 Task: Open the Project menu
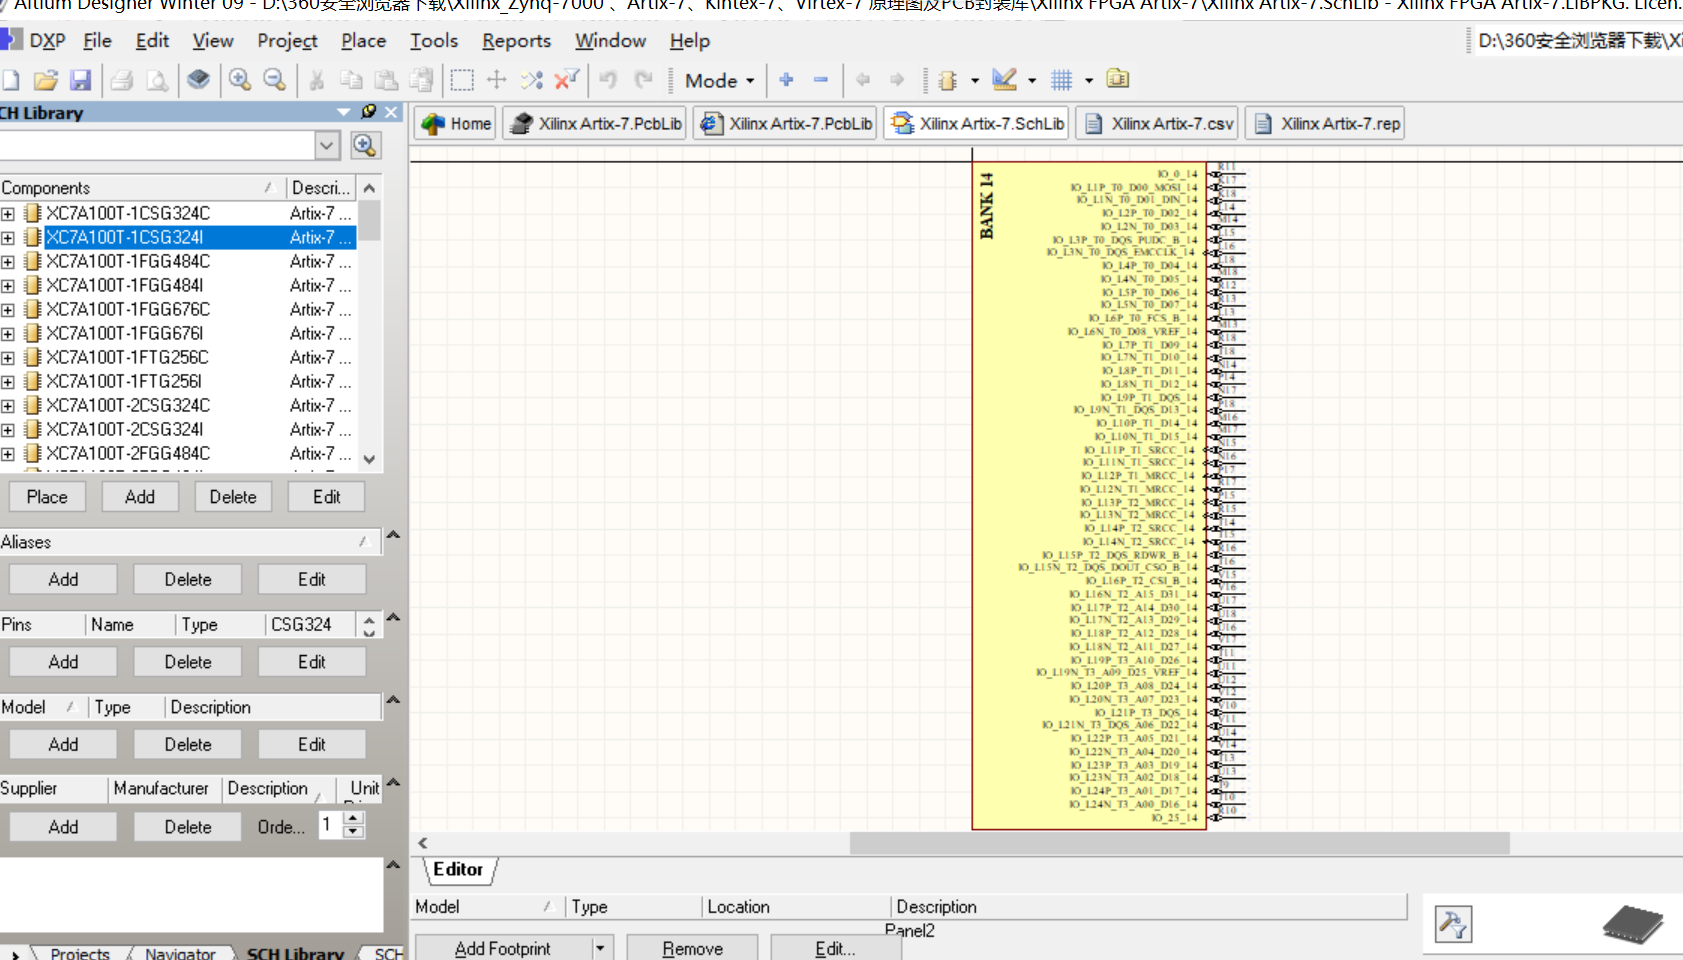tap(287, 41)
